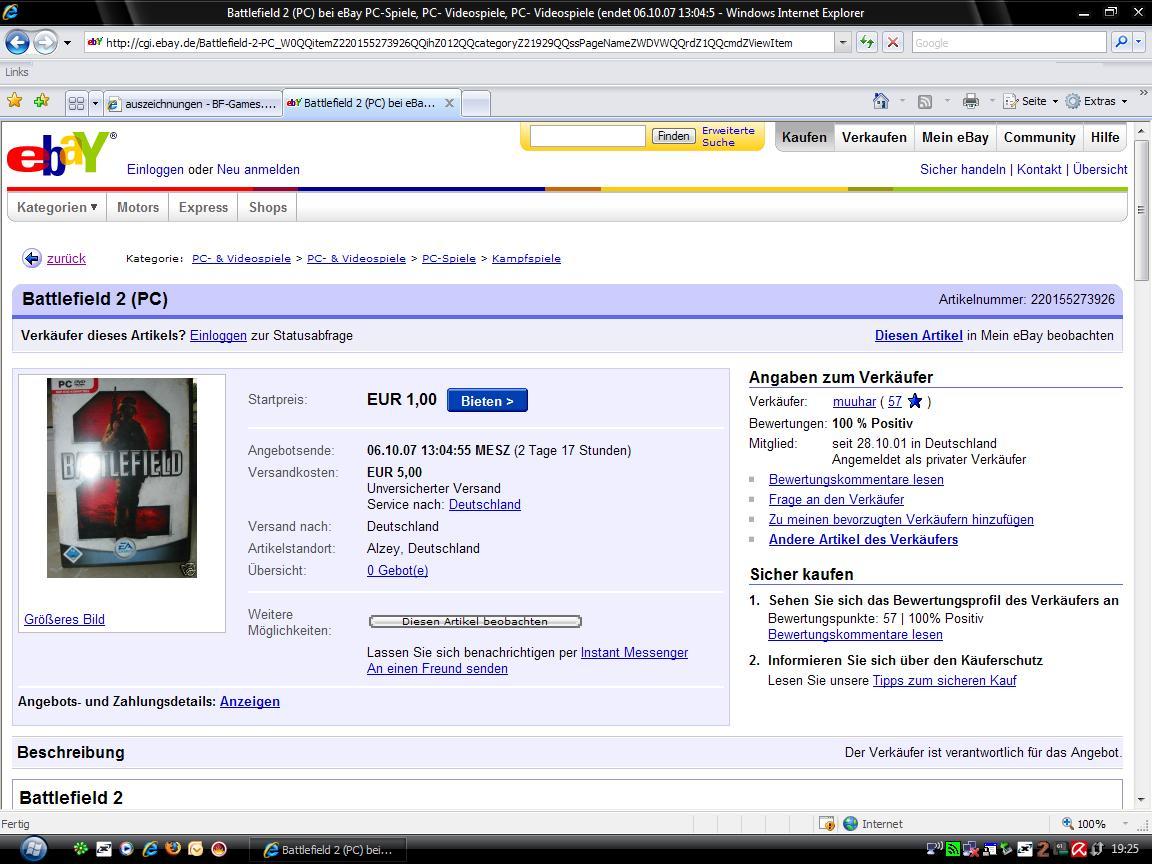Image resolution: width=1152 pixels, height=864 pixels.
Task: Open the search provider options dropdown
Action: (x=1139, y=43)
